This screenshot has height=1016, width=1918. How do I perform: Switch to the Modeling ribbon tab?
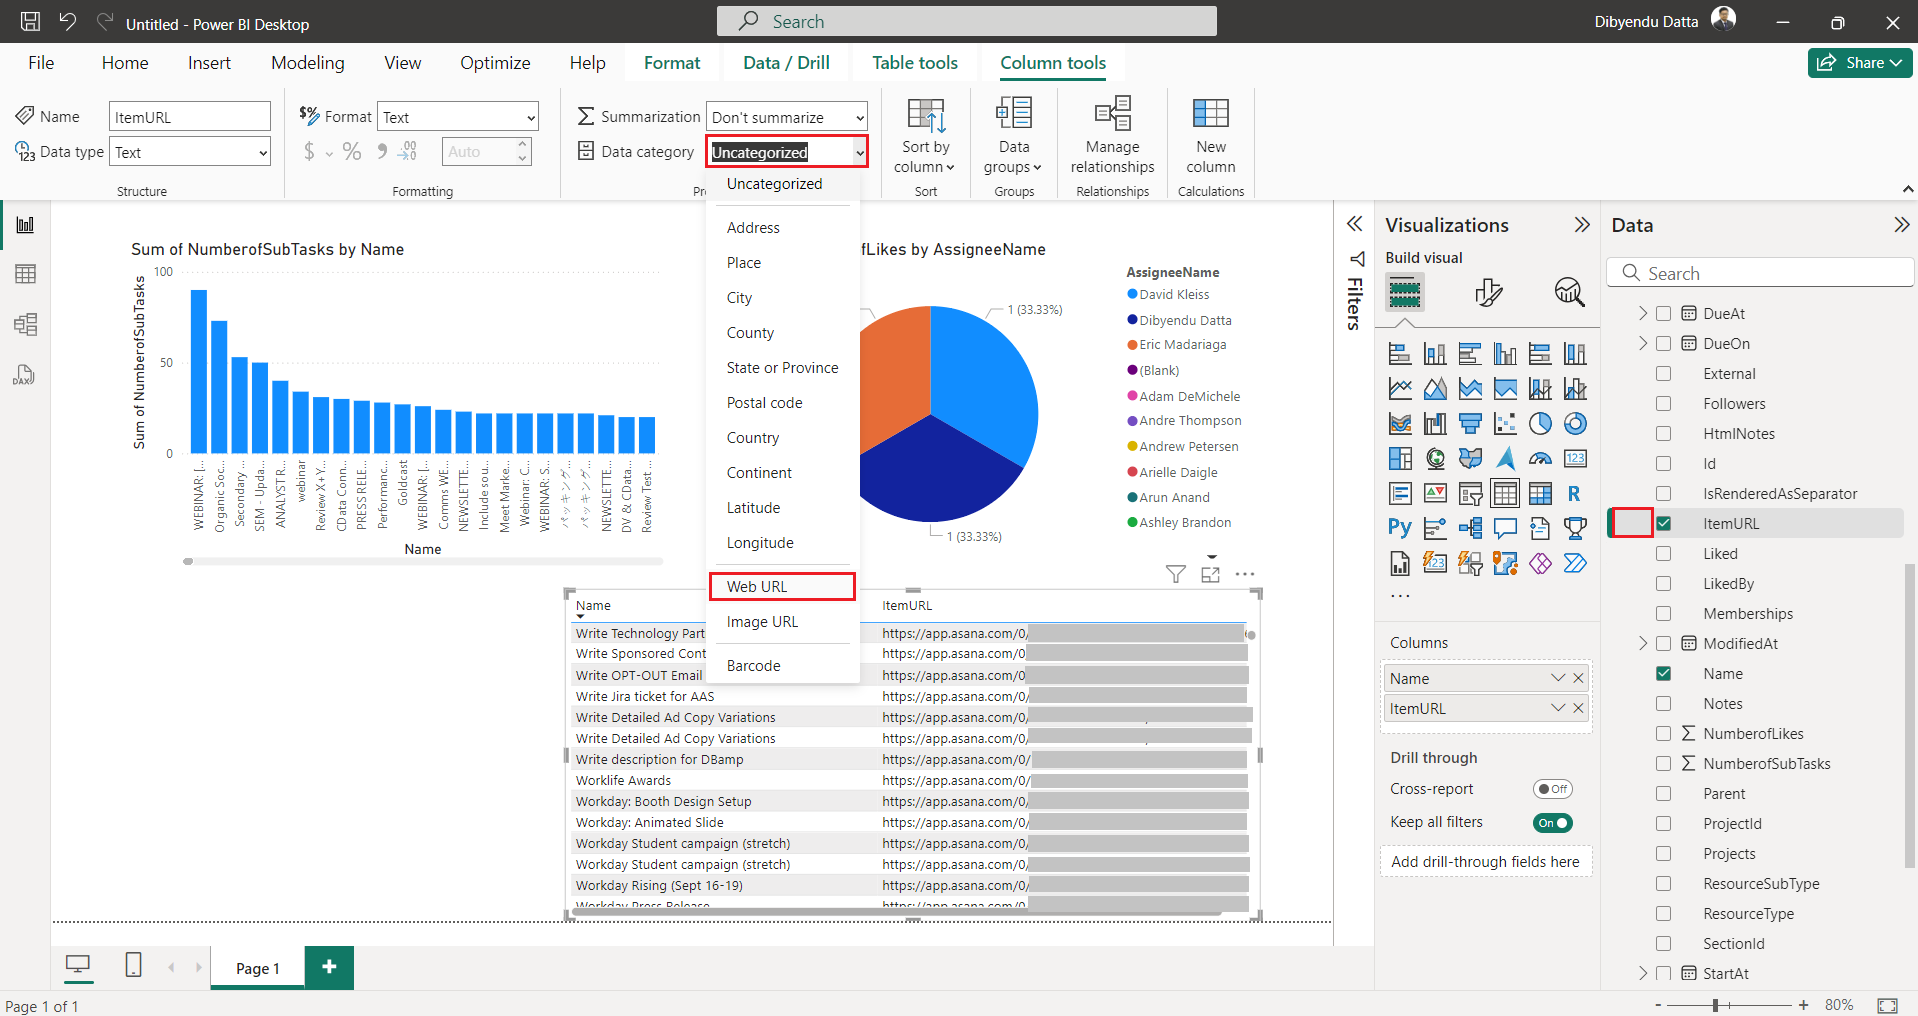tap(307, 63)
